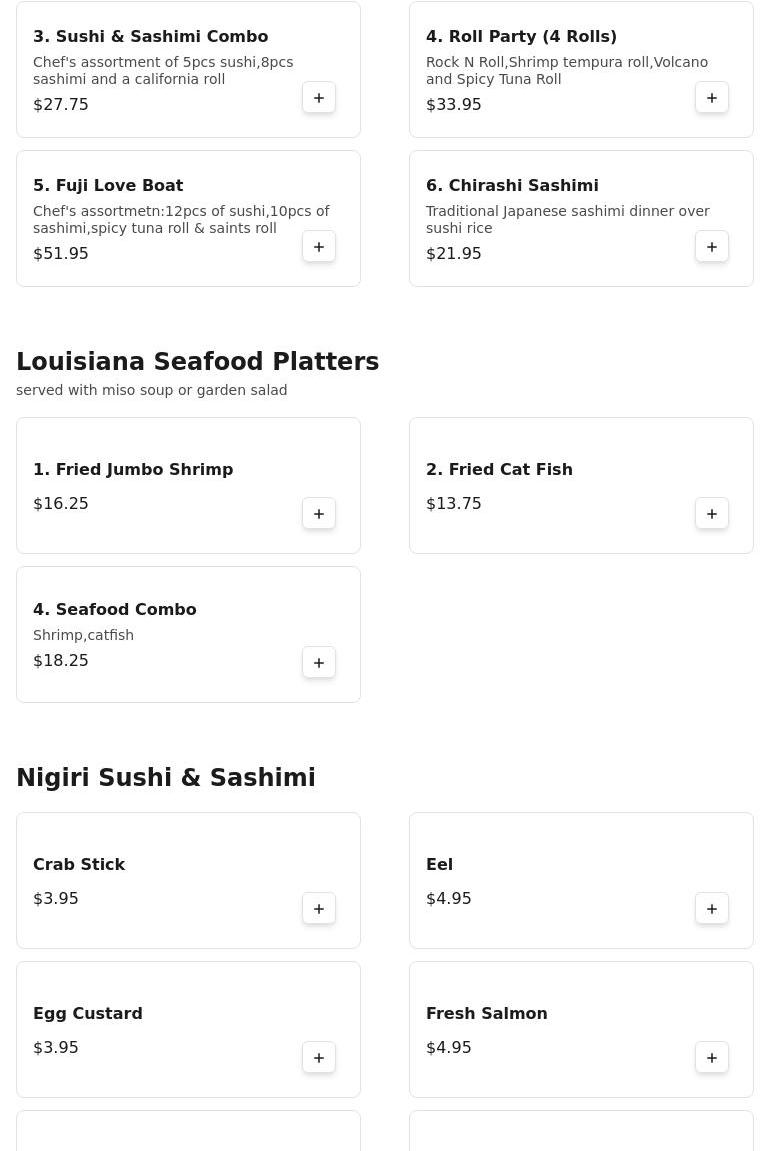This screenshot has width=770, height=1151.
Task: Click plus button for Fuji Love Boat
Action: pos(319,247)
